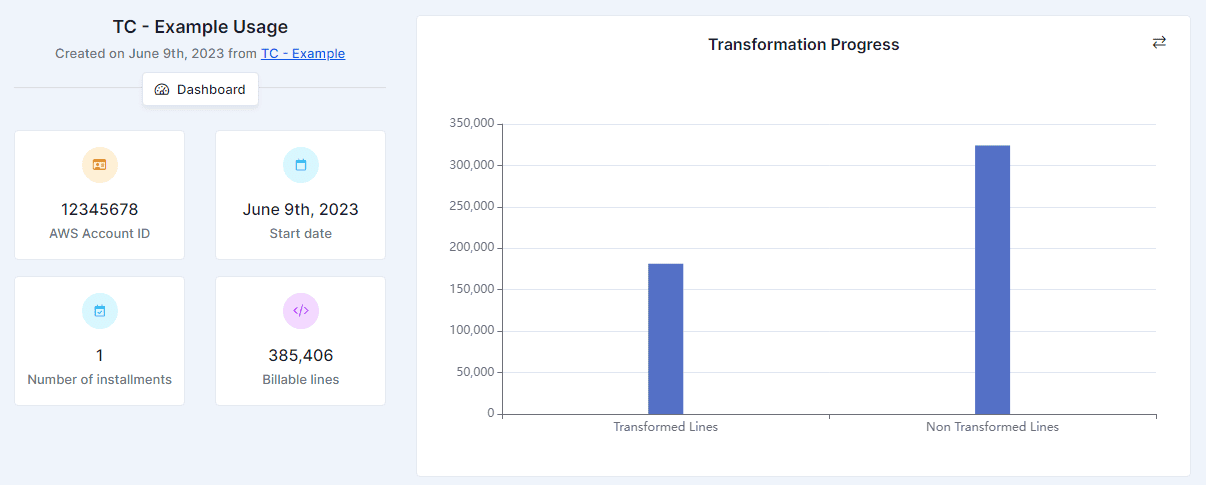Click the 385,406 billable lines value
Image resolution: width=1206 pixels, height=485 pixels.
[x=300, y=356]
